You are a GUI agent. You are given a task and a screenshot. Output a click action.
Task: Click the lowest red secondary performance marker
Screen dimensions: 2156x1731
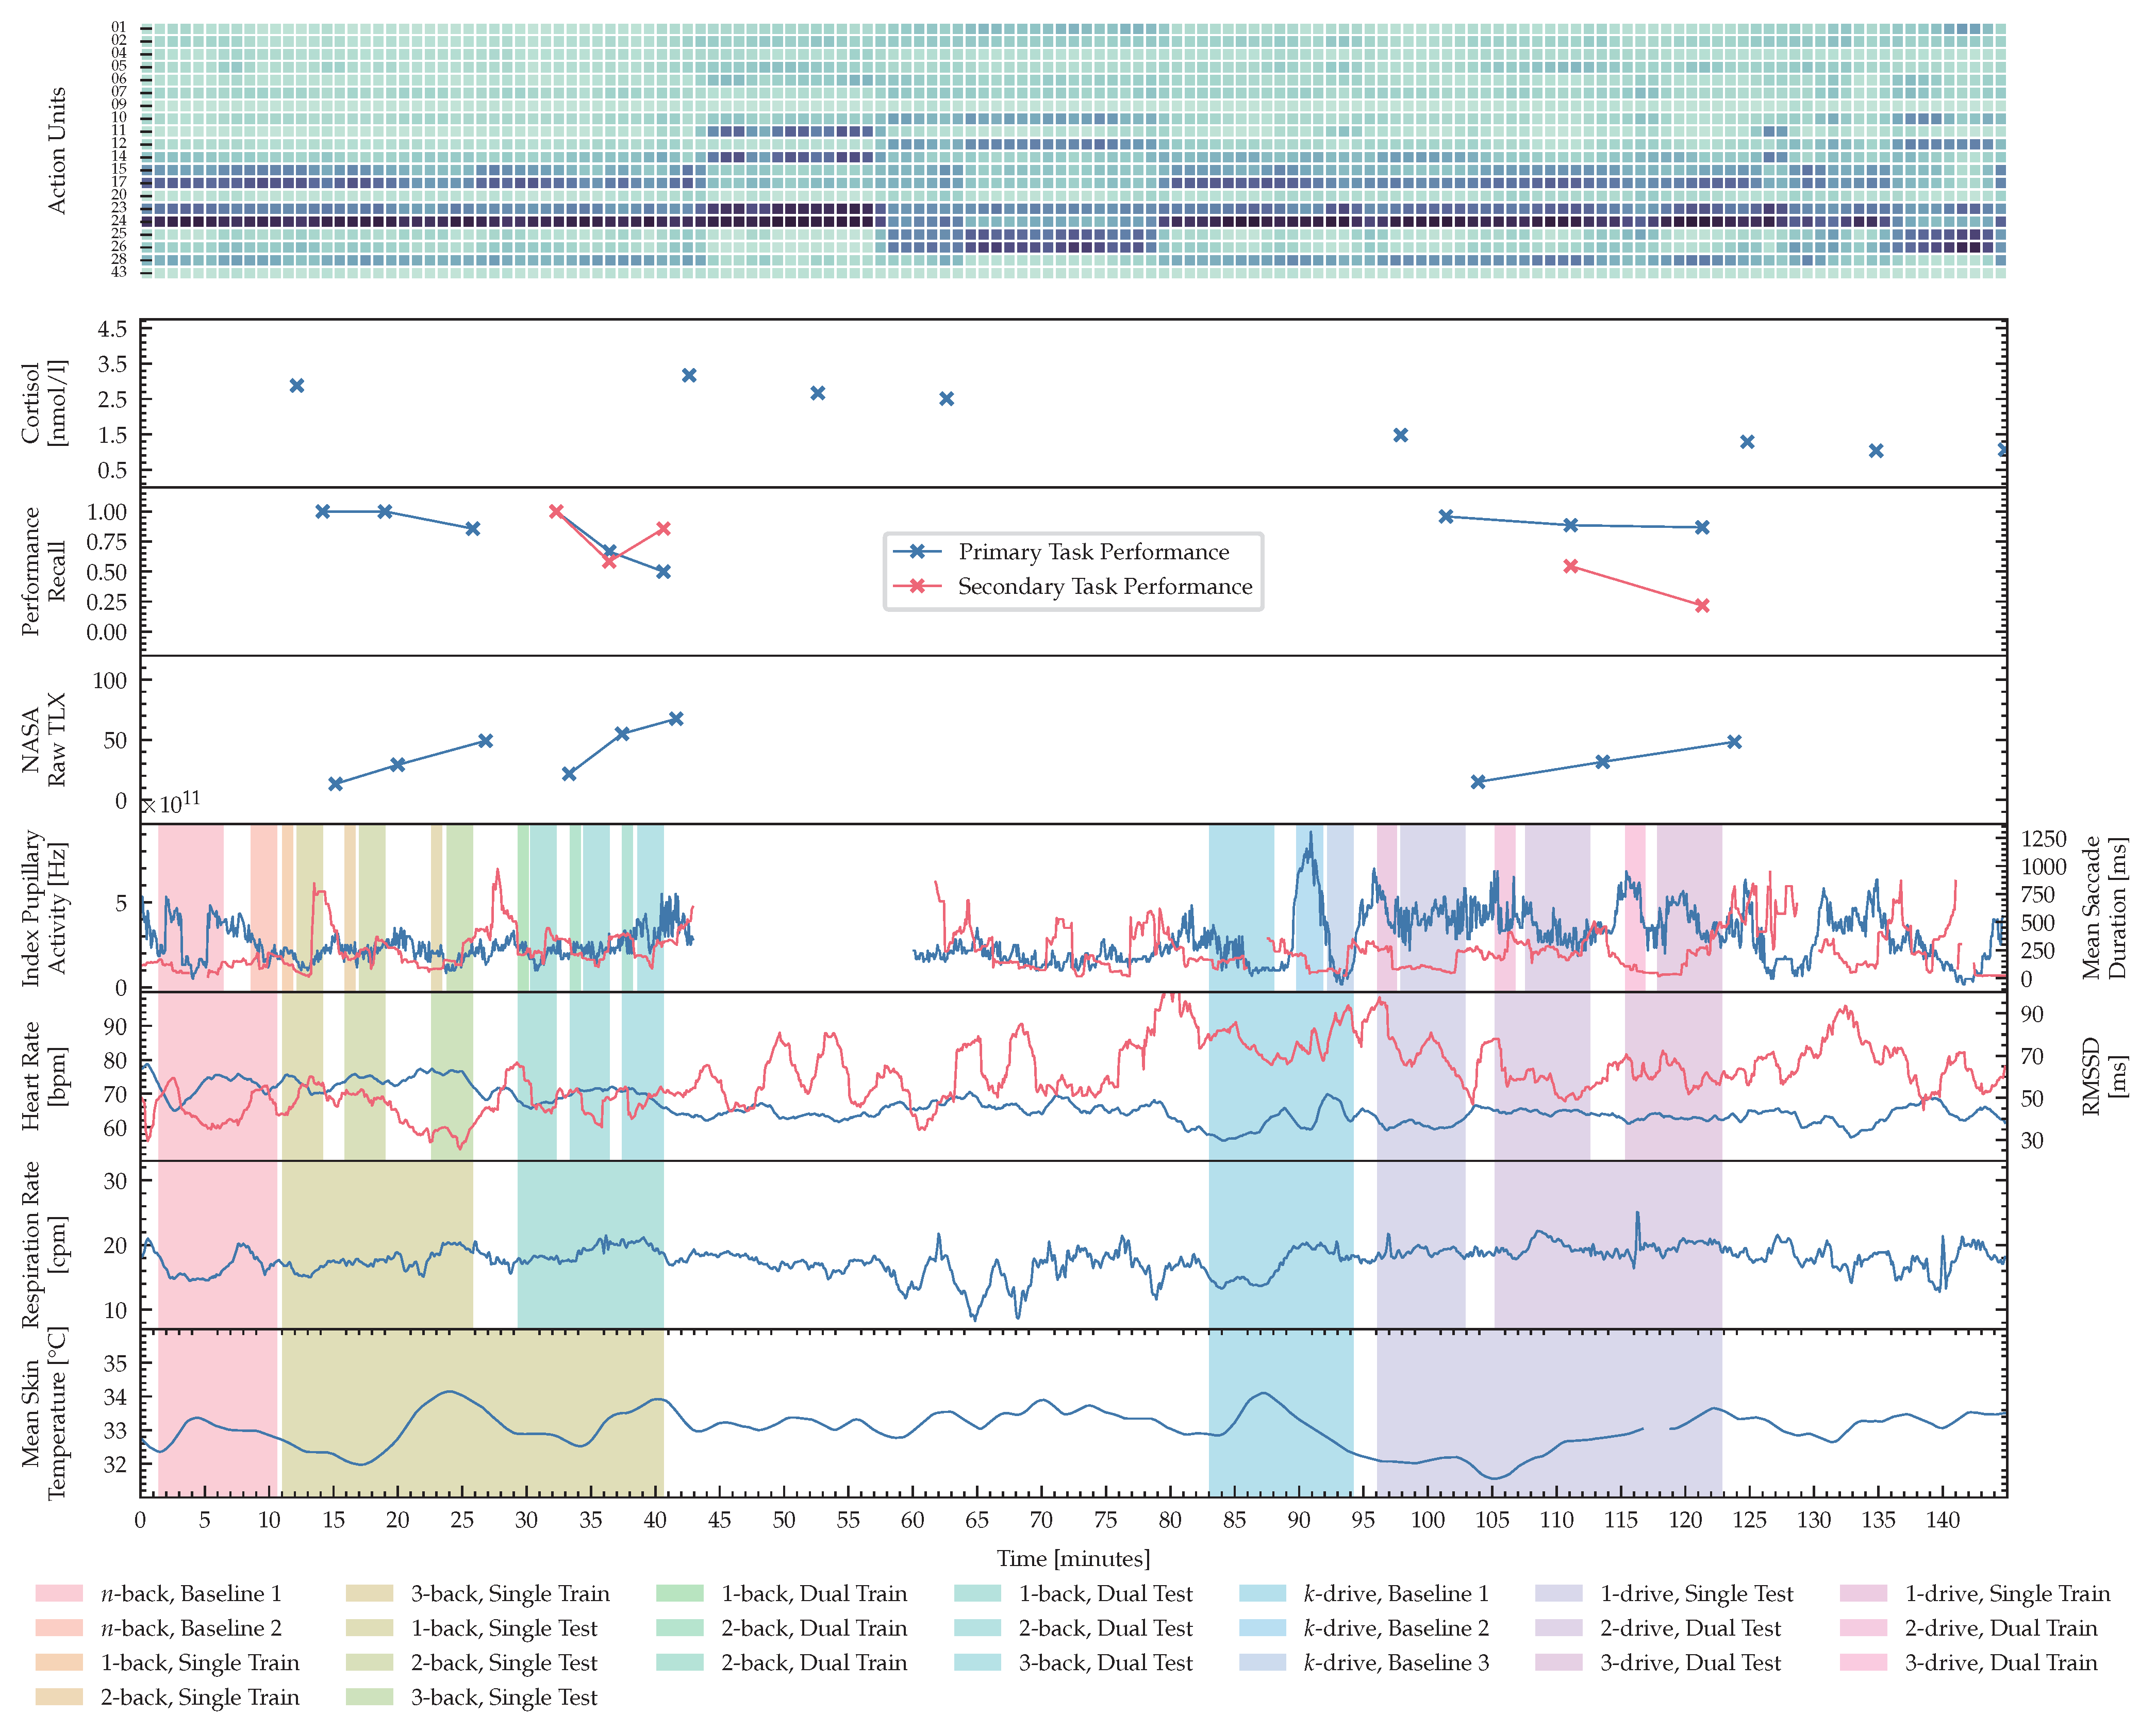click(x=1702, y=605)
